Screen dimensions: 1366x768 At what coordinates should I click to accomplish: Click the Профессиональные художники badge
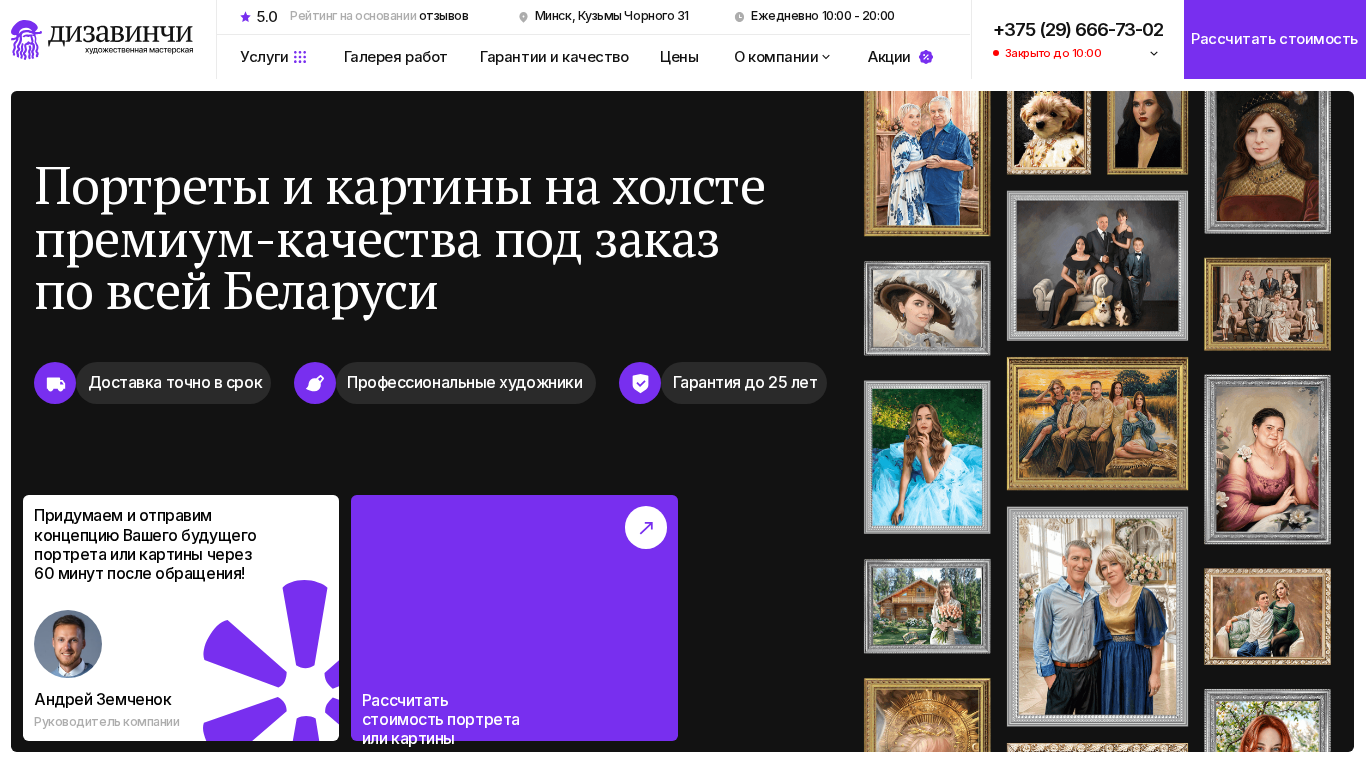tap(465, 383)
